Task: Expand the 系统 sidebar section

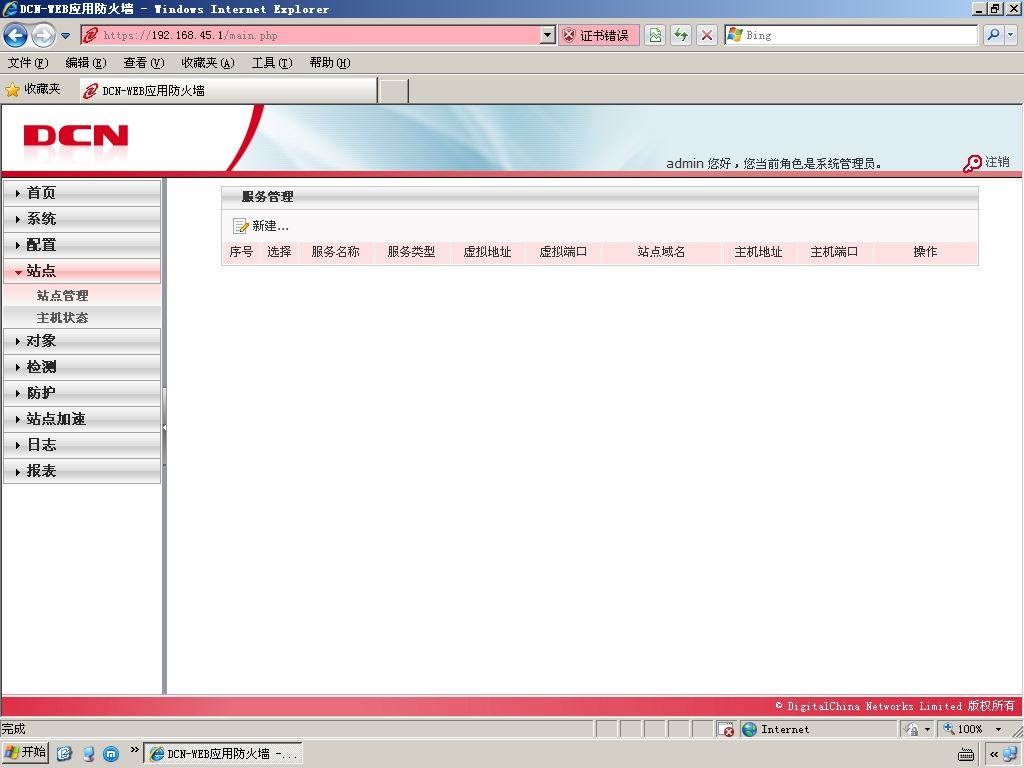Action: coord(82,219)
